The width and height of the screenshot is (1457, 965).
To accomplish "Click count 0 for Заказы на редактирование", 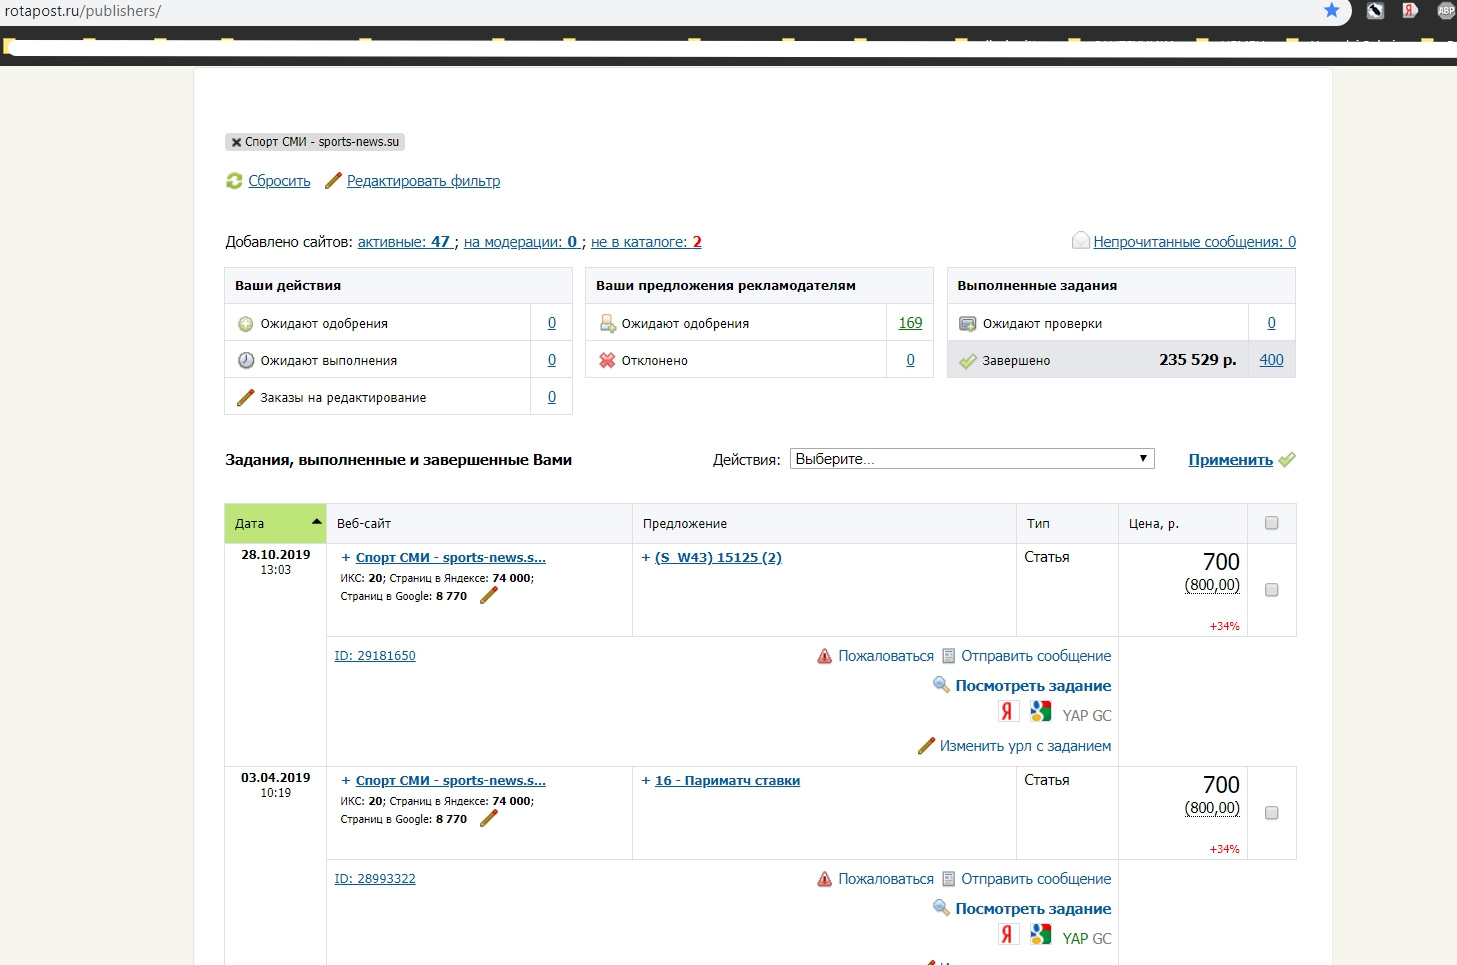I will click(552, 397).
